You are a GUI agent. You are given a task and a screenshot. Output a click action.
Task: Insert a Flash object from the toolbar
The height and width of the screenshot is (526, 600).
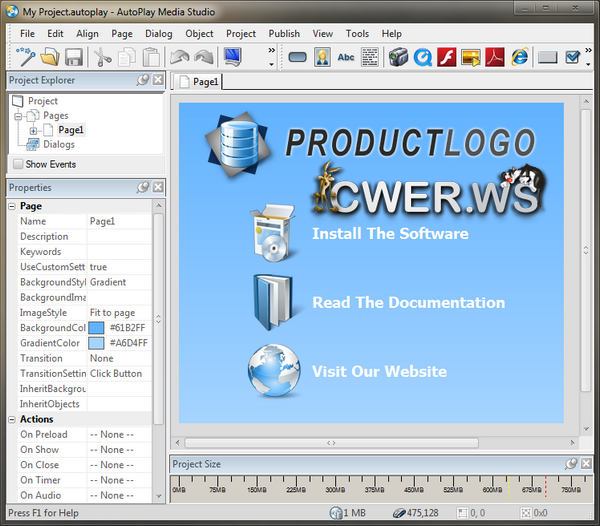pyautogui.click(x=447, y=57)
